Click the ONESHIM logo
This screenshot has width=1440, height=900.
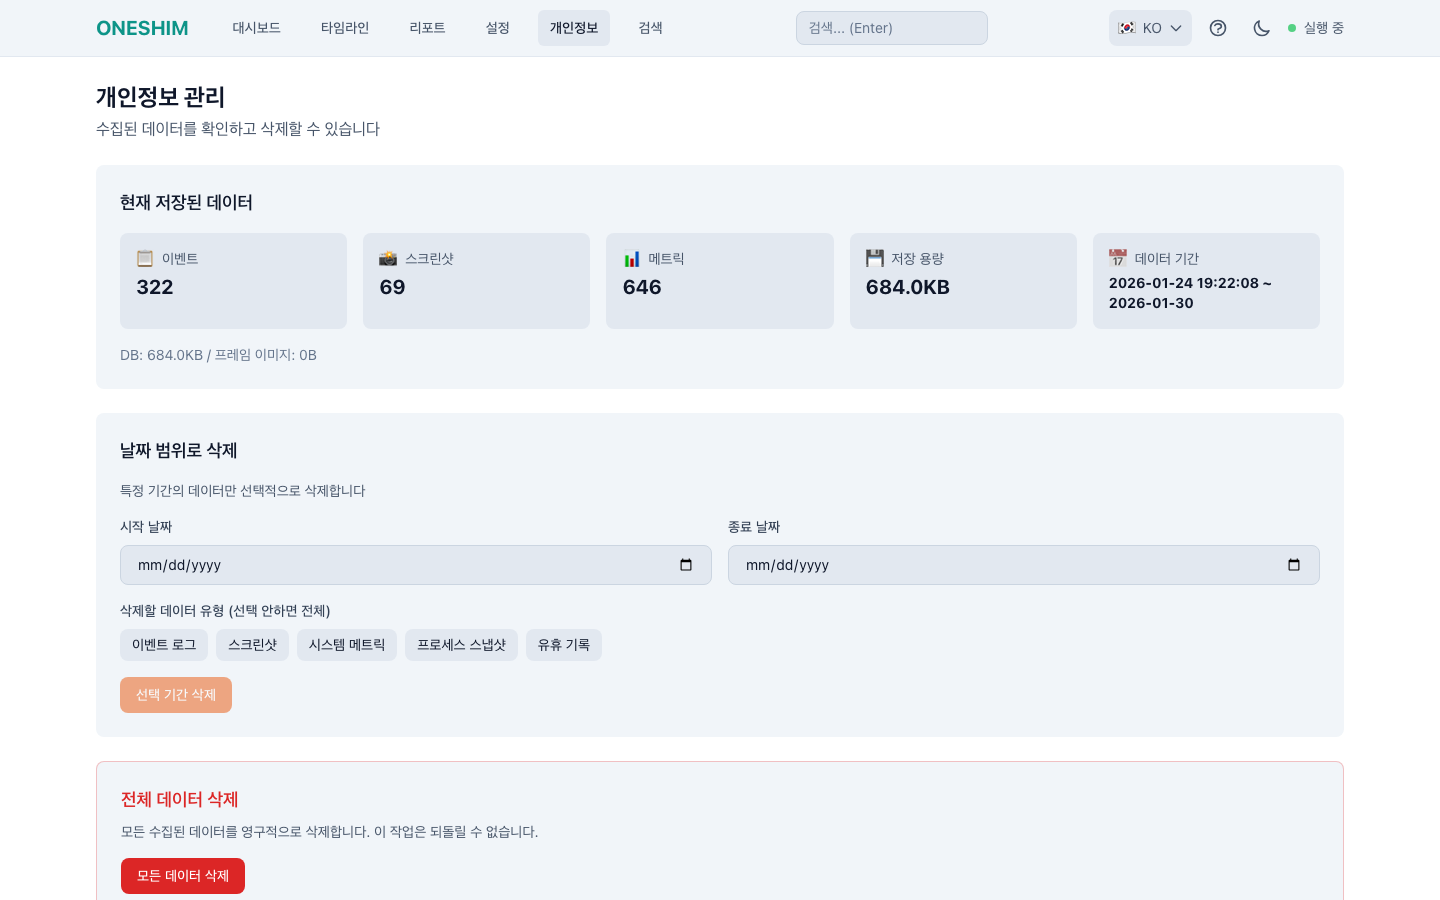click(142, 28)
